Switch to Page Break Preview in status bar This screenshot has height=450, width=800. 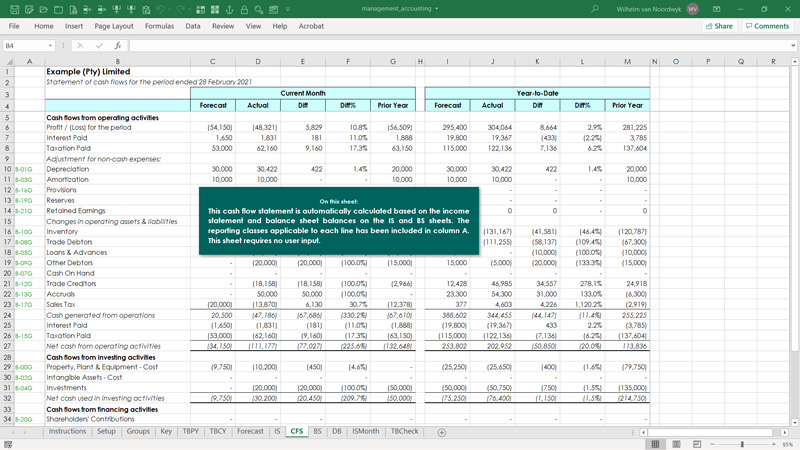[x=697, y=444]
